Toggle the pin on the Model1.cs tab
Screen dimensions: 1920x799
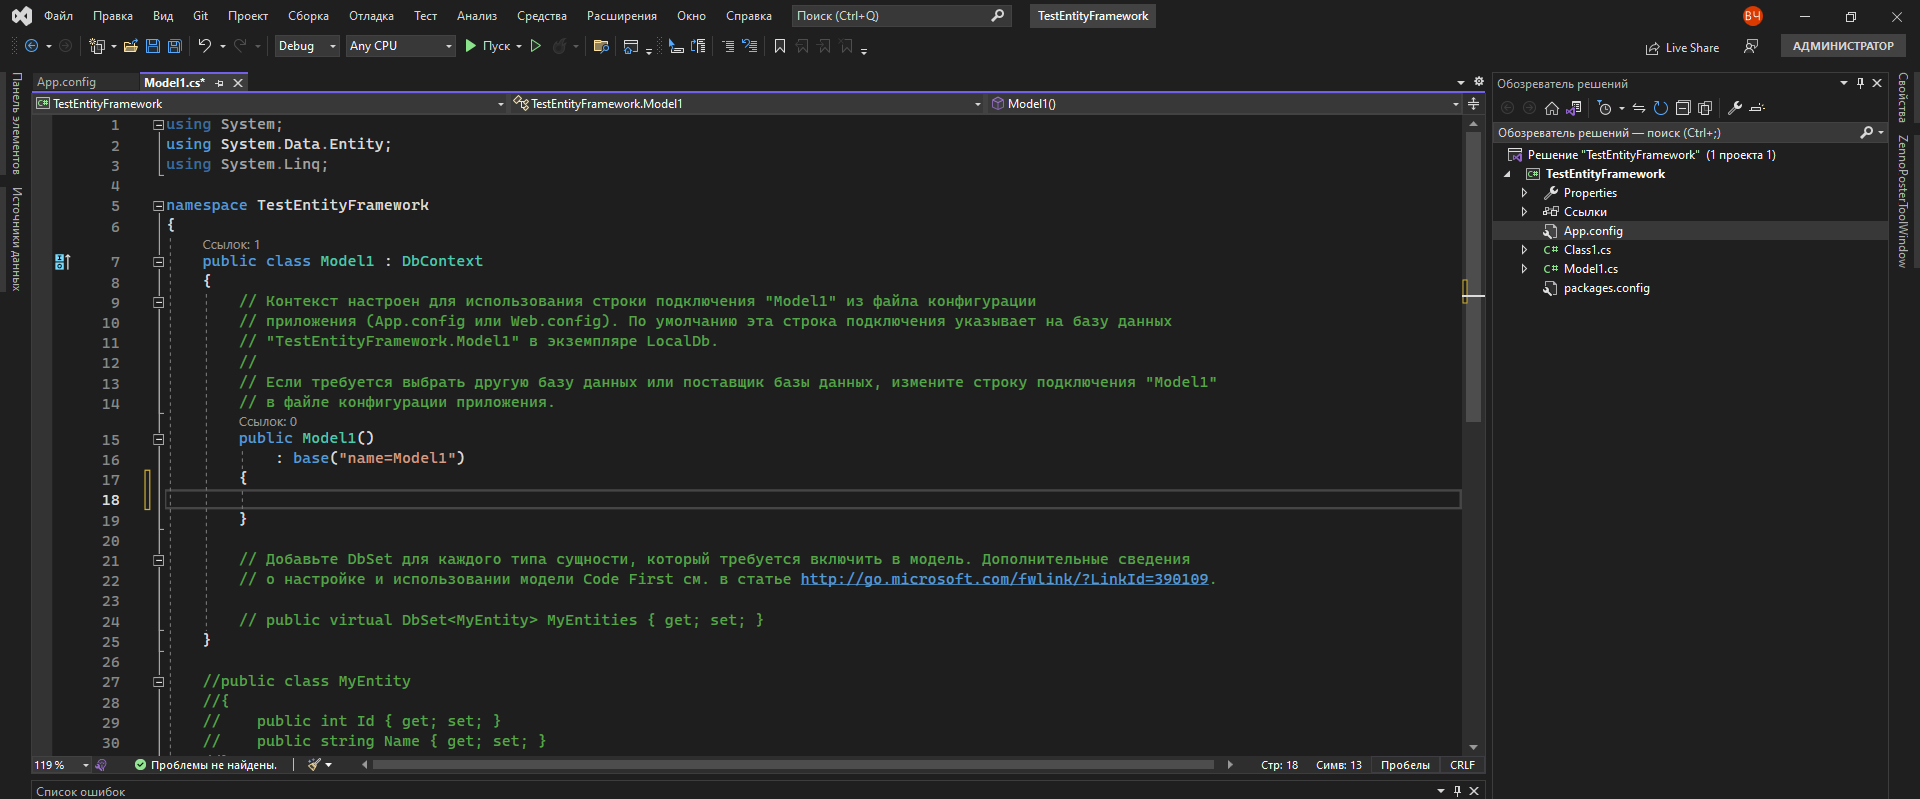(220, 83)
